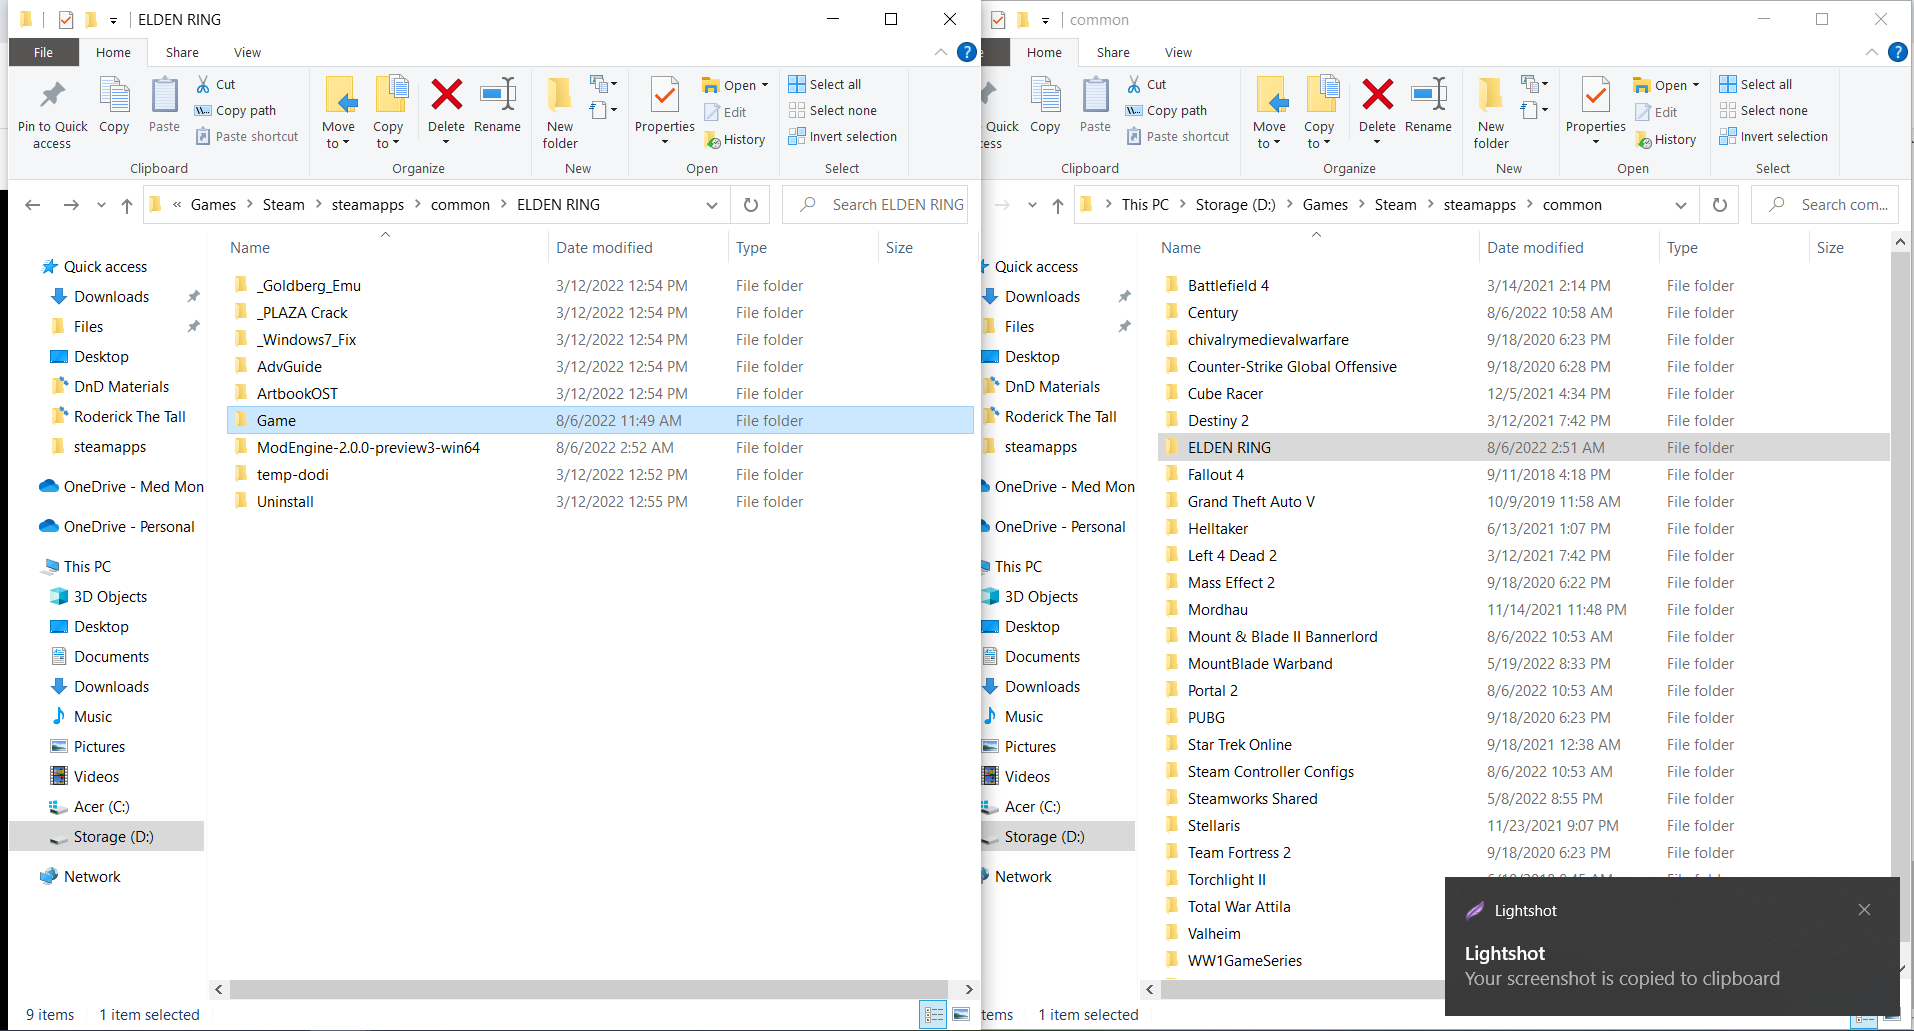Click Cut in ELDEN RING window ribbon
Image resolution: width=1914 pixels, height=1031 pixels.
(x=216, y=84)
